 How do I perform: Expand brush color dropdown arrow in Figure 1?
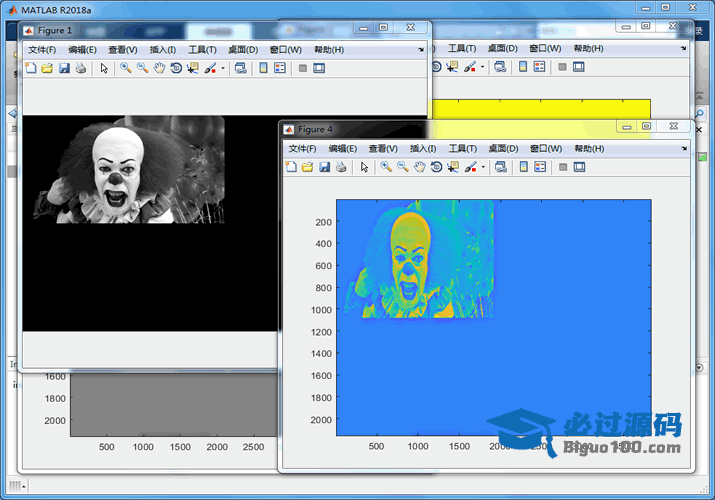pos(223,68)
